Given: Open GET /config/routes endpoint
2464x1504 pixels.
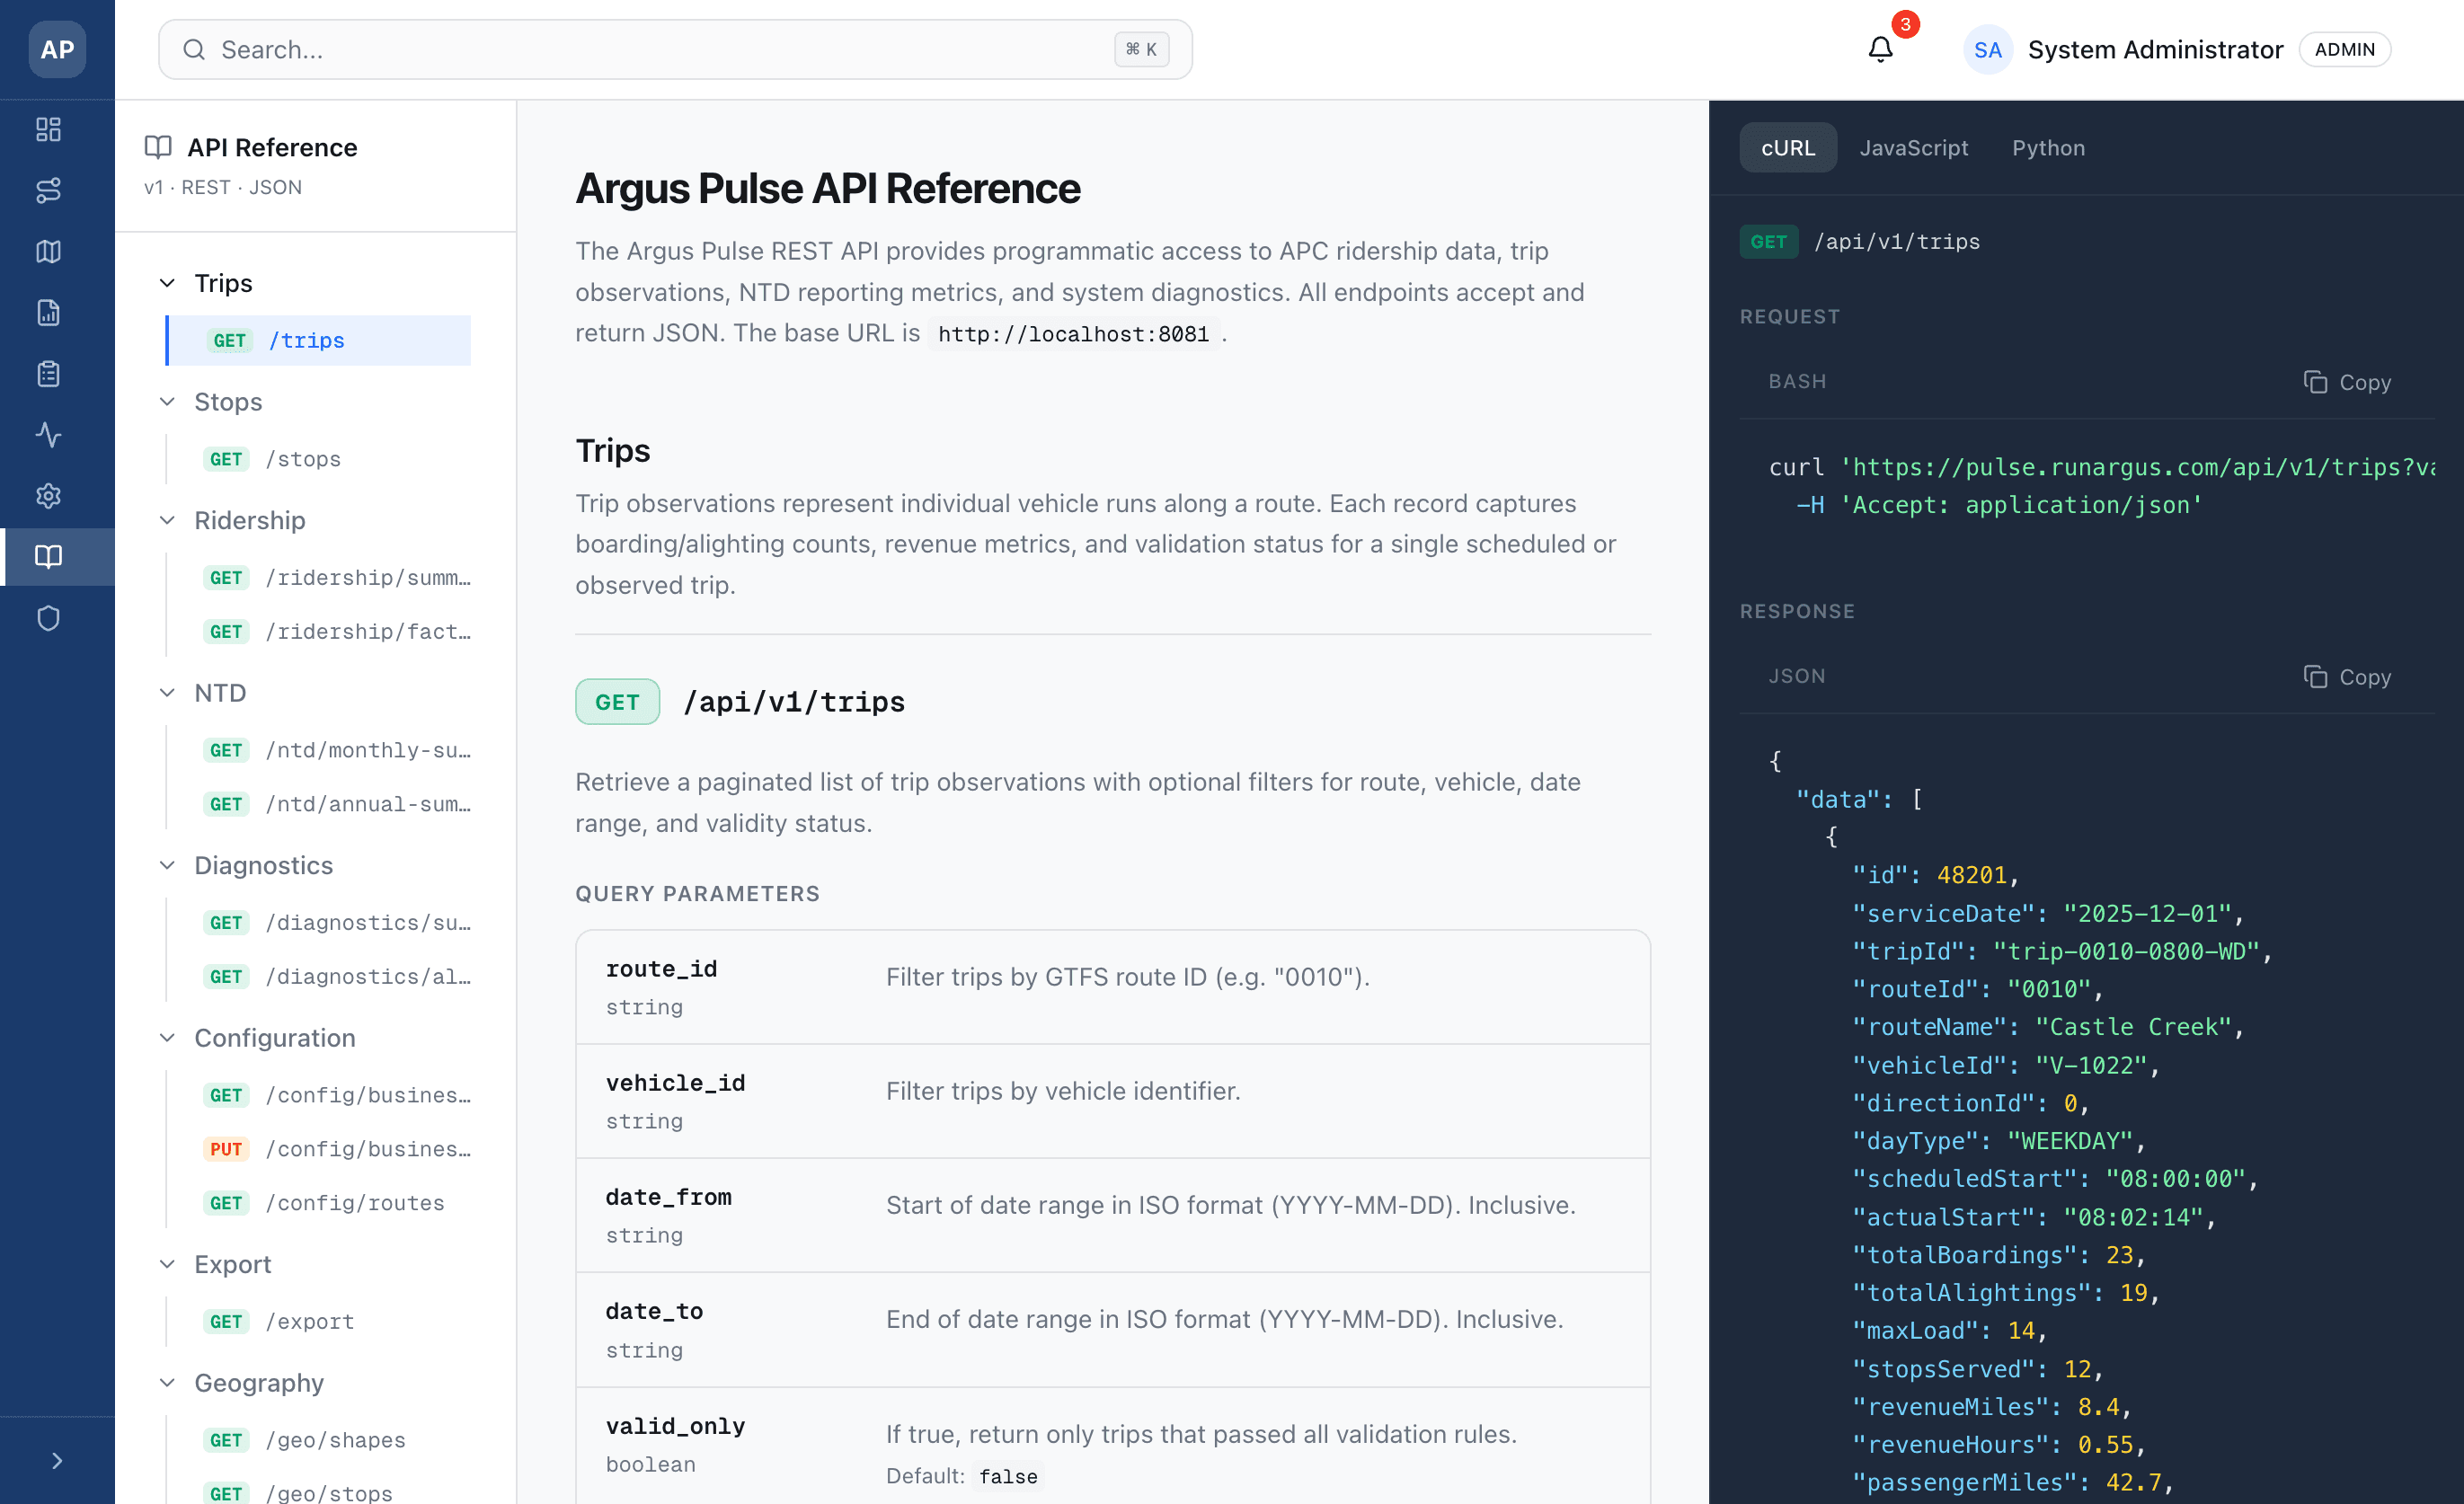Looking at the screenshot, I should pyautogui.click(x=318, y=1203).
